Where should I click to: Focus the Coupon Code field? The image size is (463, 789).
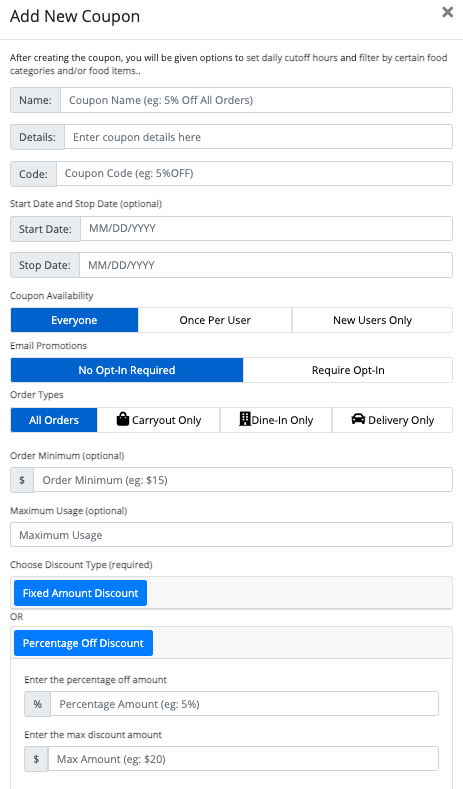click(x=254, y=174)
